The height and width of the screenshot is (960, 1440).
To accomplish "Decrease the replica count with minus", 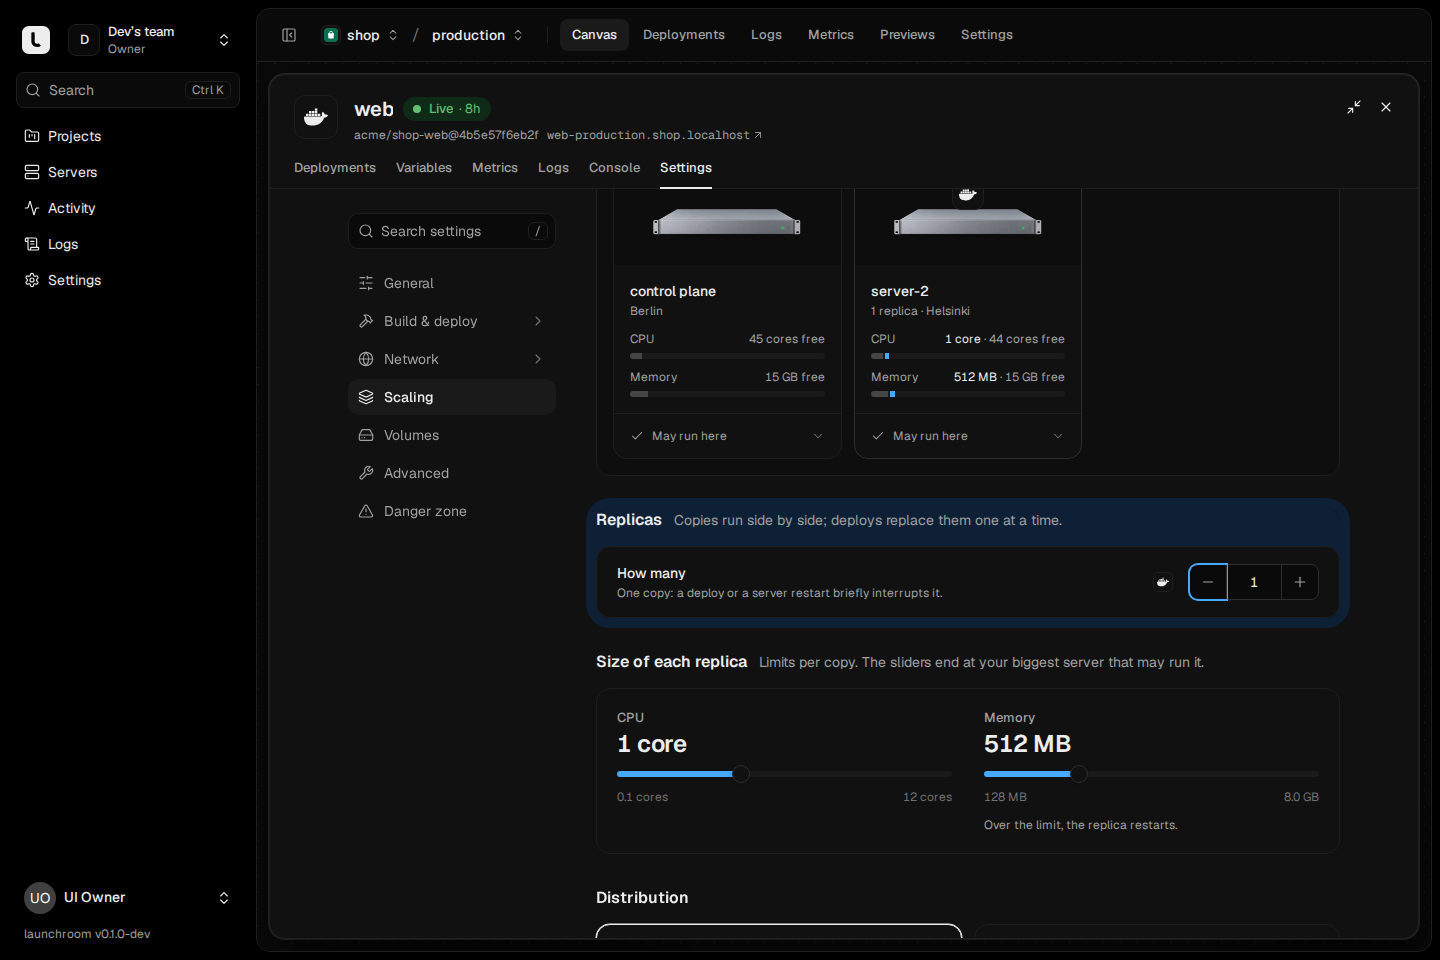I will (1208, 582).
